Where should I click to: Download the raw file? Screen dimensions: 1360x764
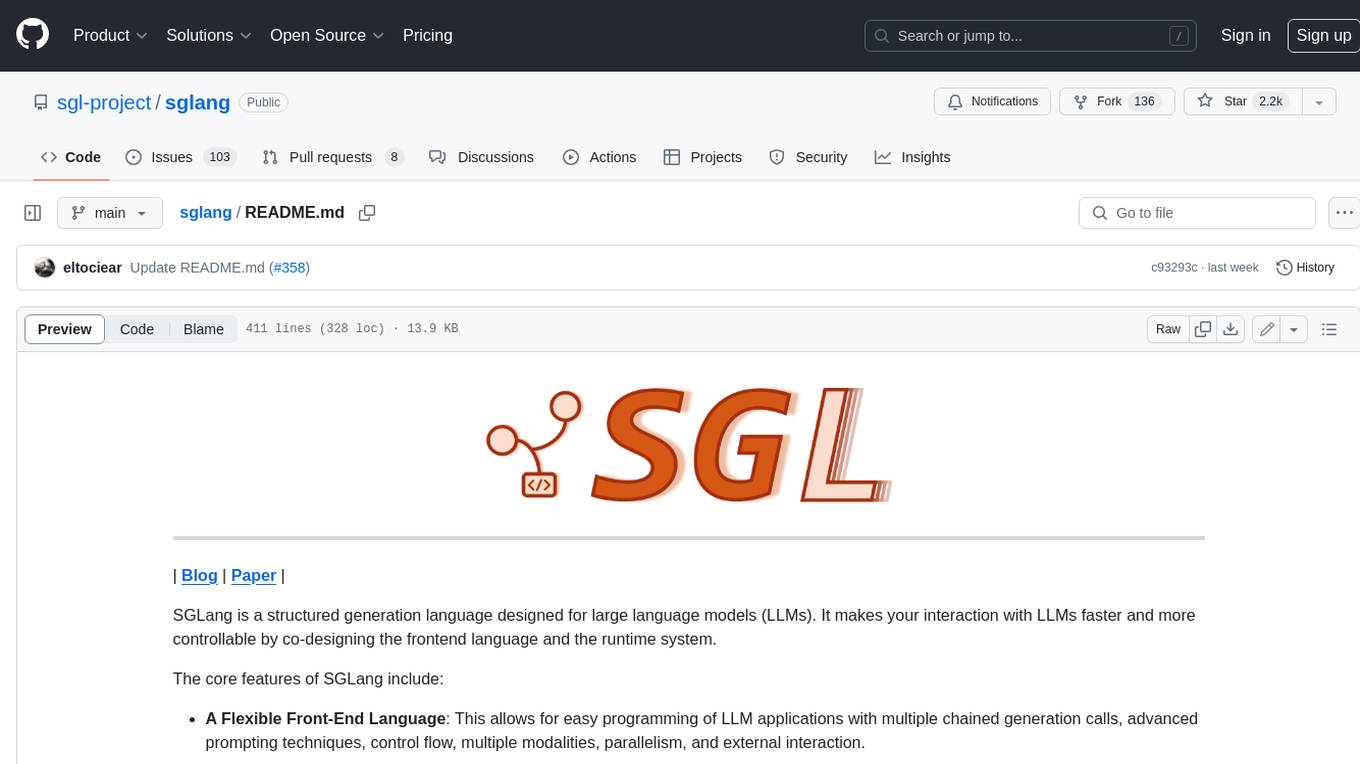[1231, 329]
